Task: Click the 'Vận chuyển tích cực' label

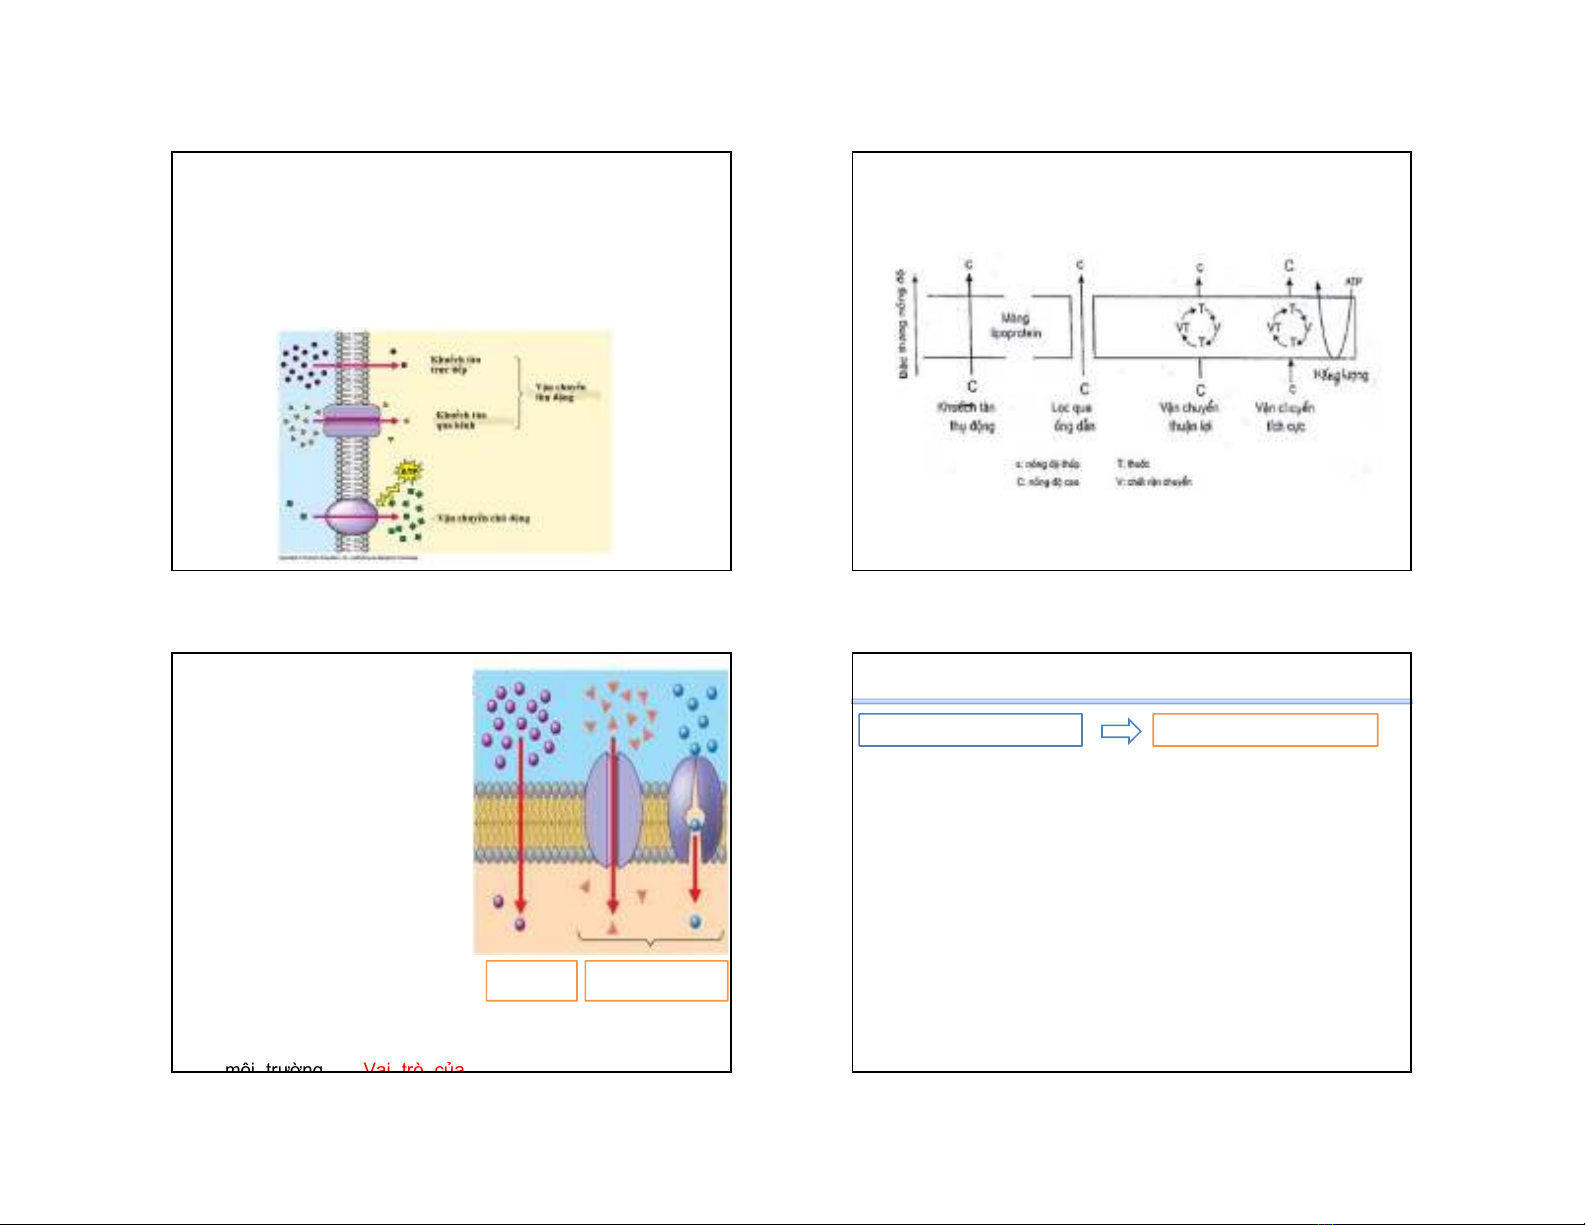Action: (1285, 417)
